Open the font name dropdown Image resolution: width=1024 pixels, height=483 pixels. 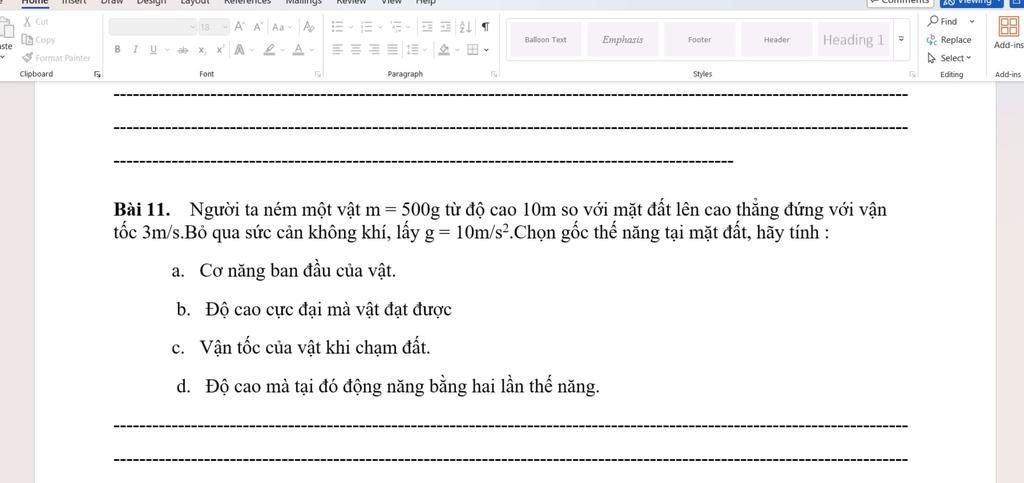click(x=193, y=27)
